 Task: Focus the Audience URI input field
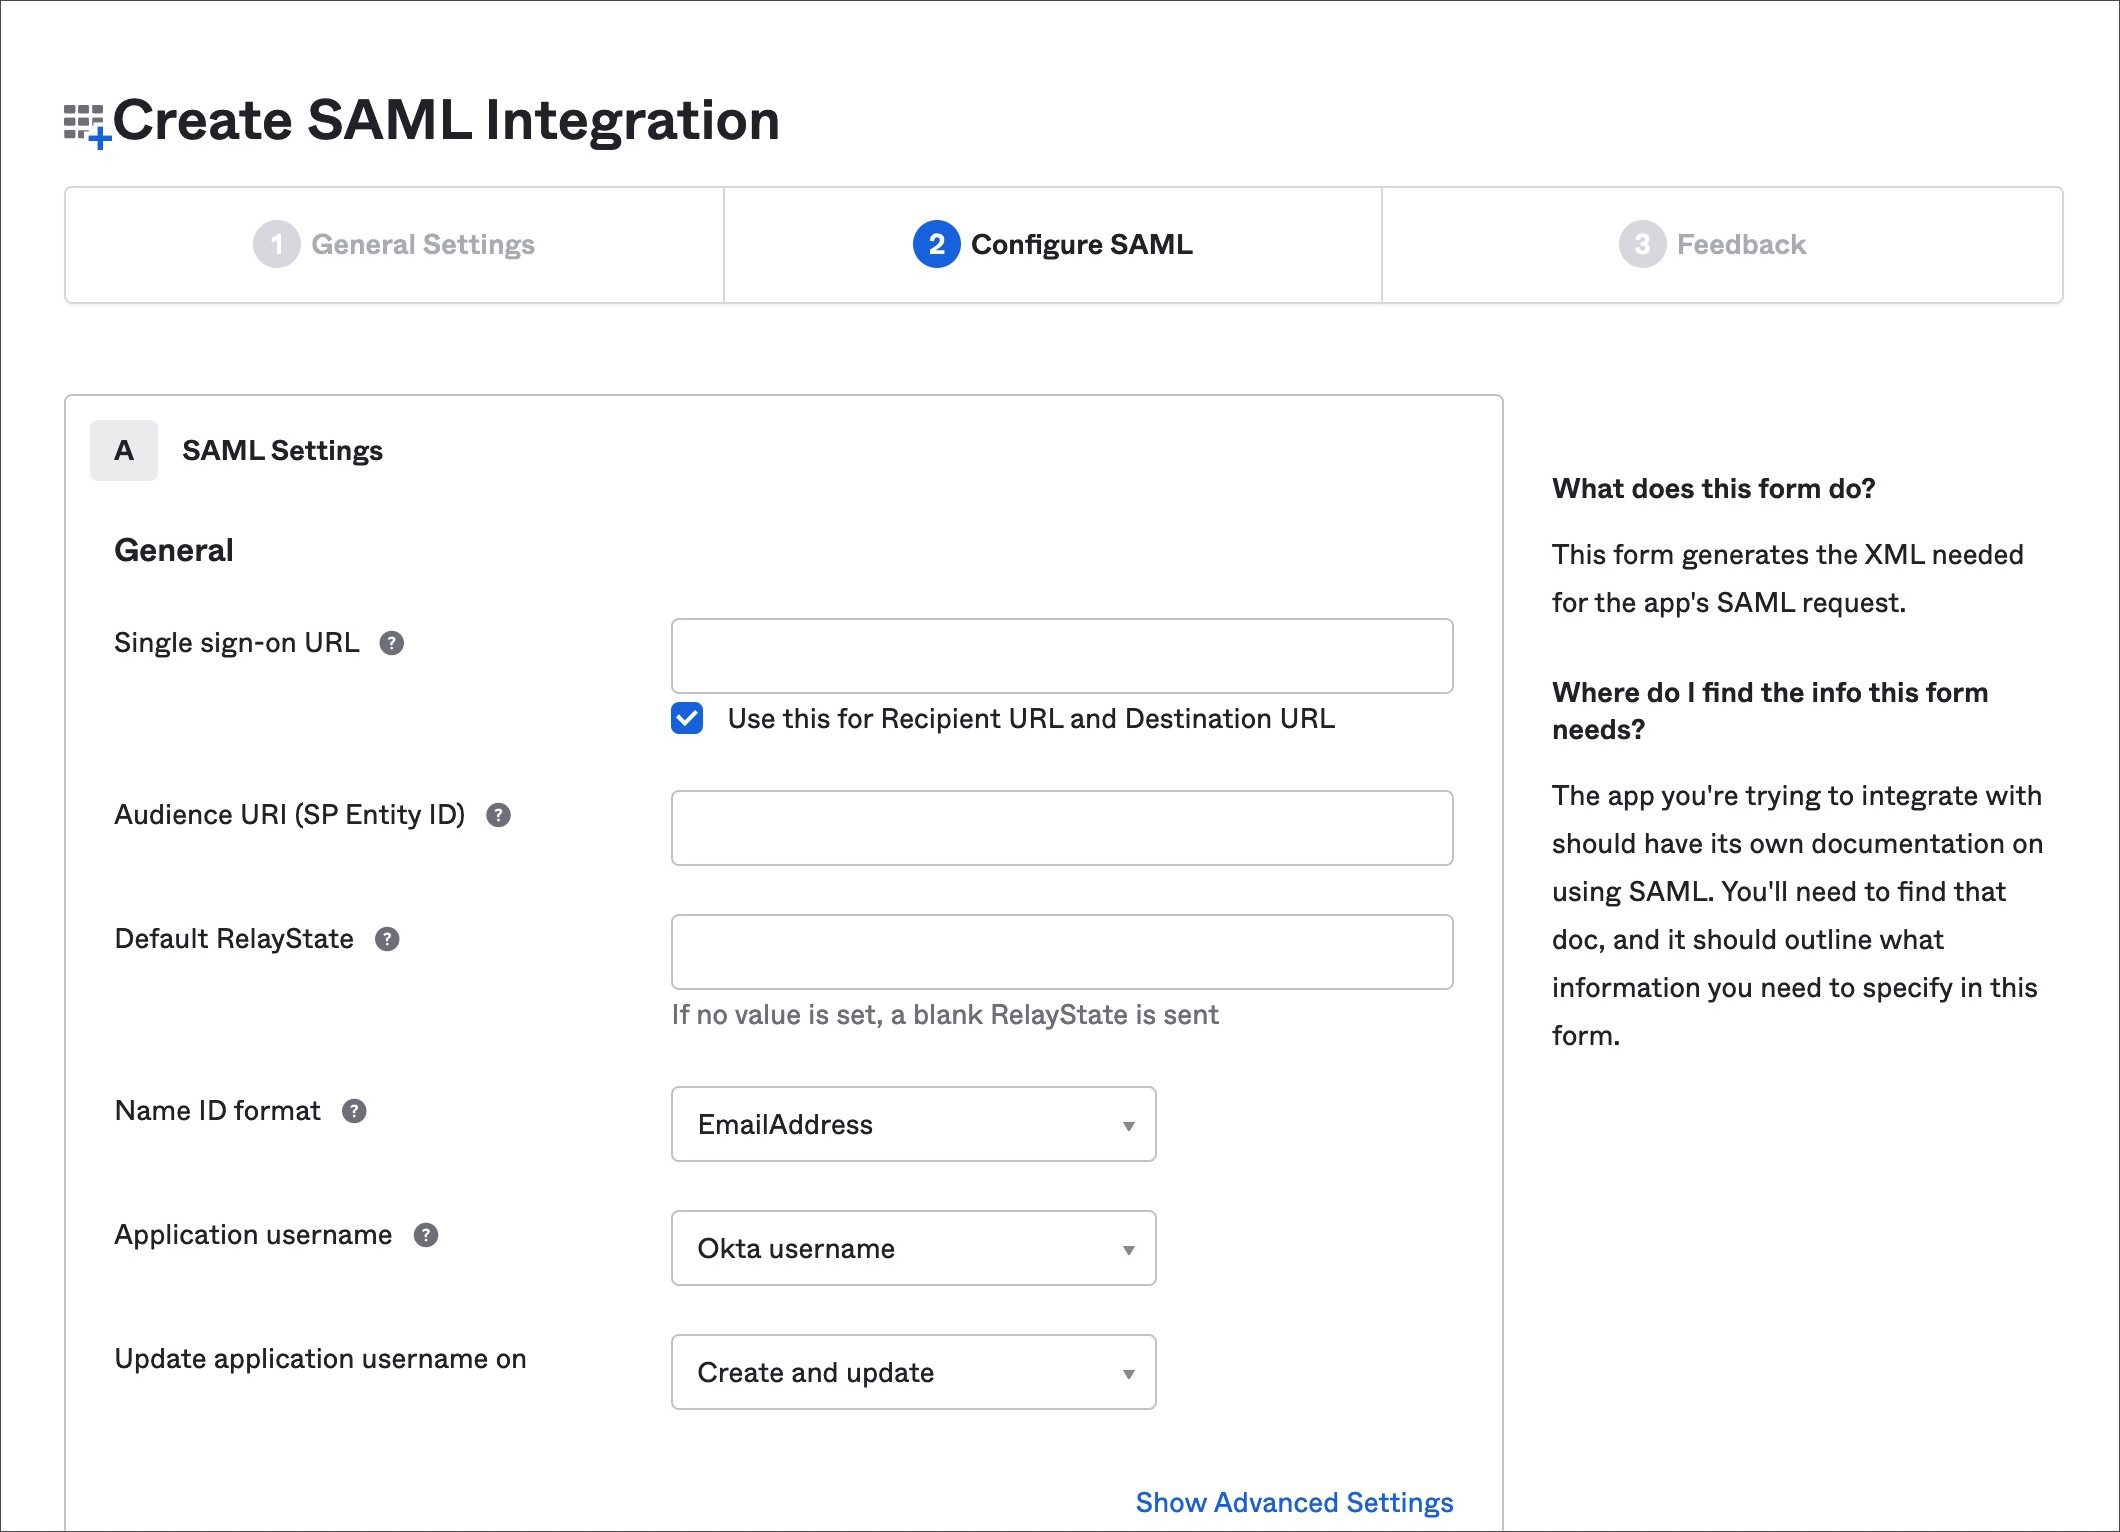pos(1062,828)
